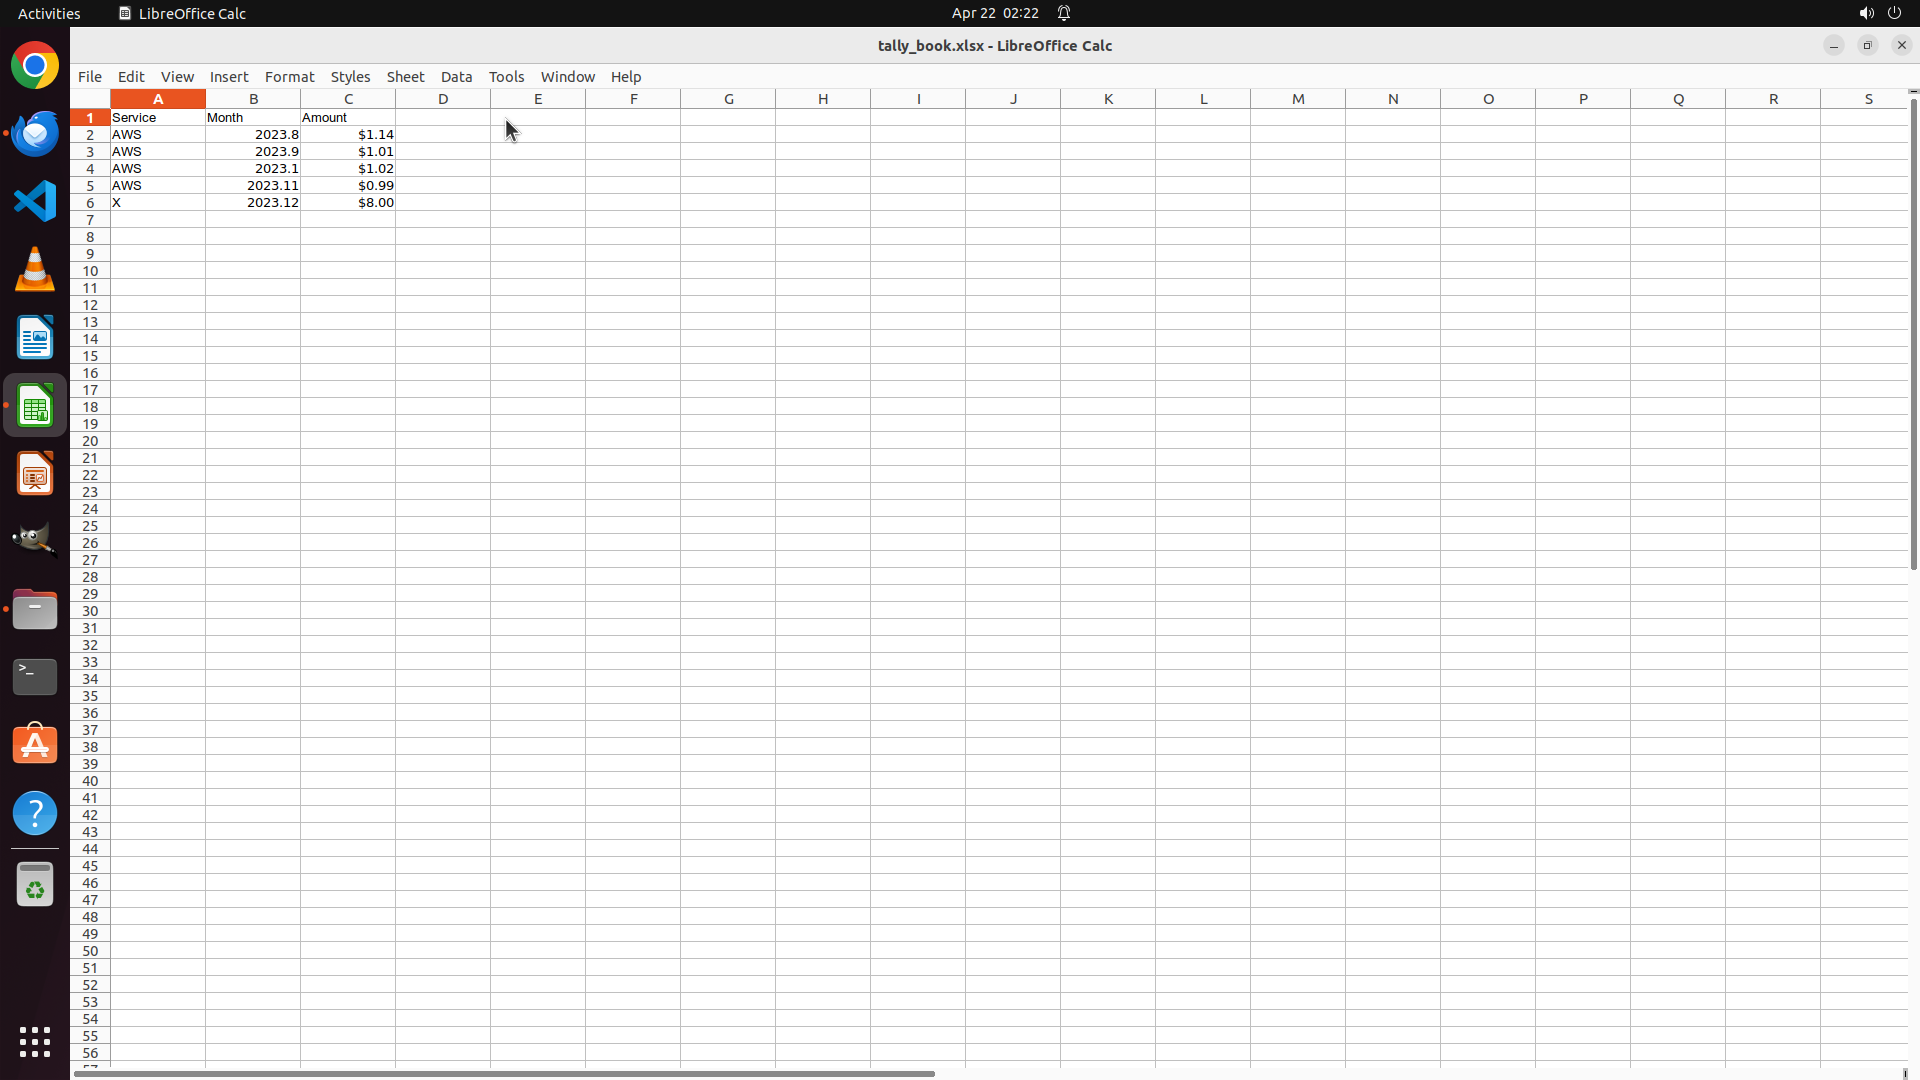Screen dimensions: 1920x1080
Task: Launch GIMP image editor
Action: pyautogui.click(x=35, y=541)
